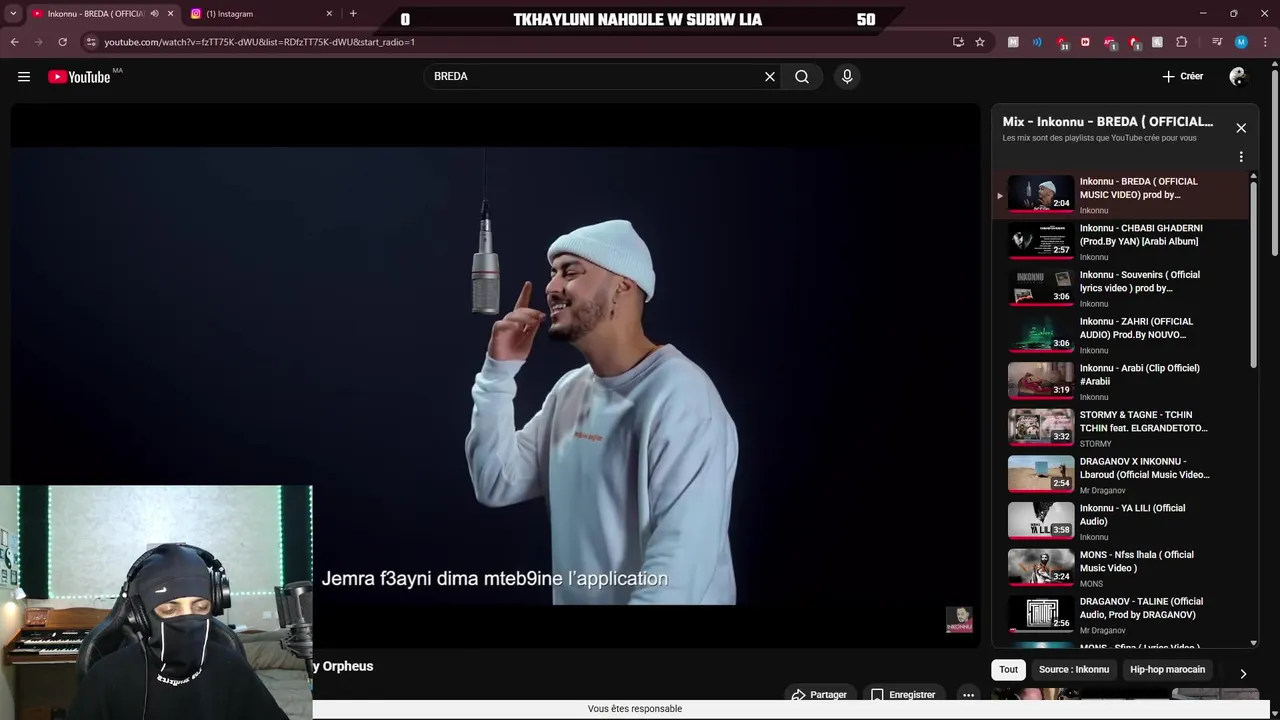1280x720 pixels.
Task: Click the Mix - Inkonnu - BREDA playlist title
Action: tap(1108, 122)
